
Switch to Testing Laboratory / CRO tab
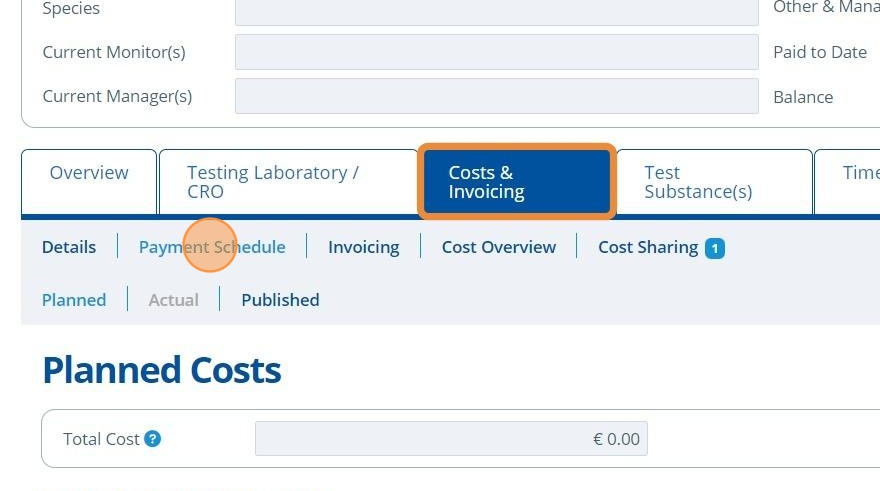click(287, 182)
